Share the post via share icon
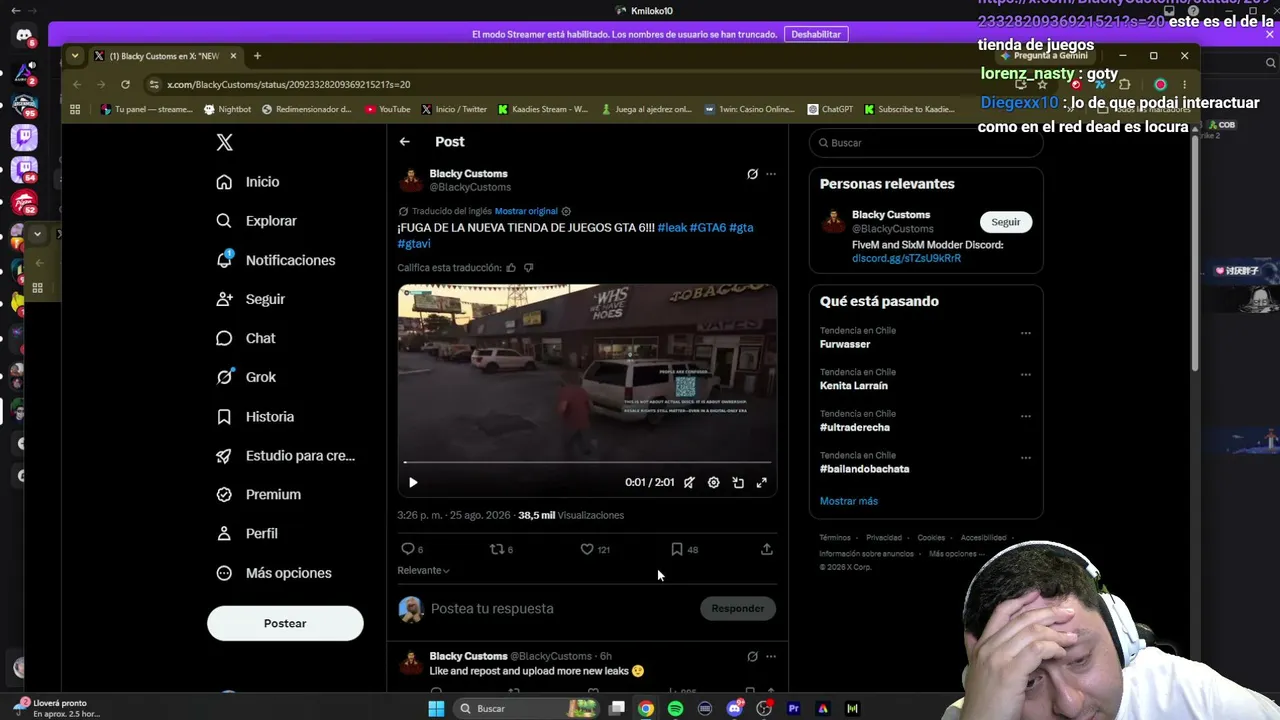Viewport: 1280px width, 720px height. [x=767, y=549]
